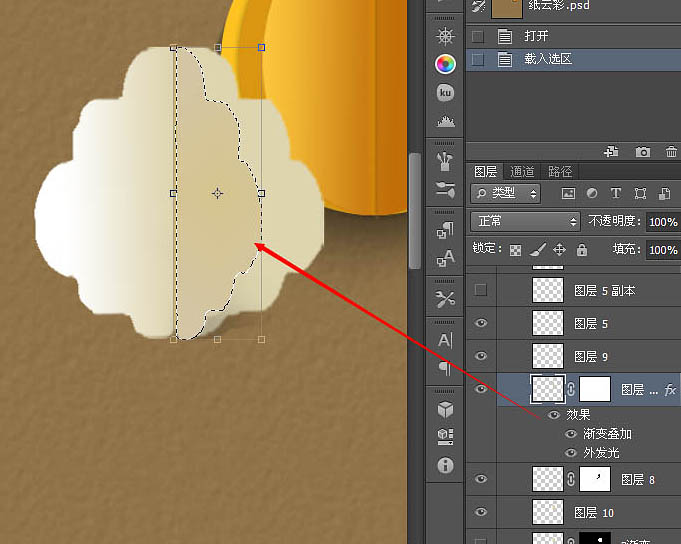Click the 不透明度 opacity value field

pos(663,222)
